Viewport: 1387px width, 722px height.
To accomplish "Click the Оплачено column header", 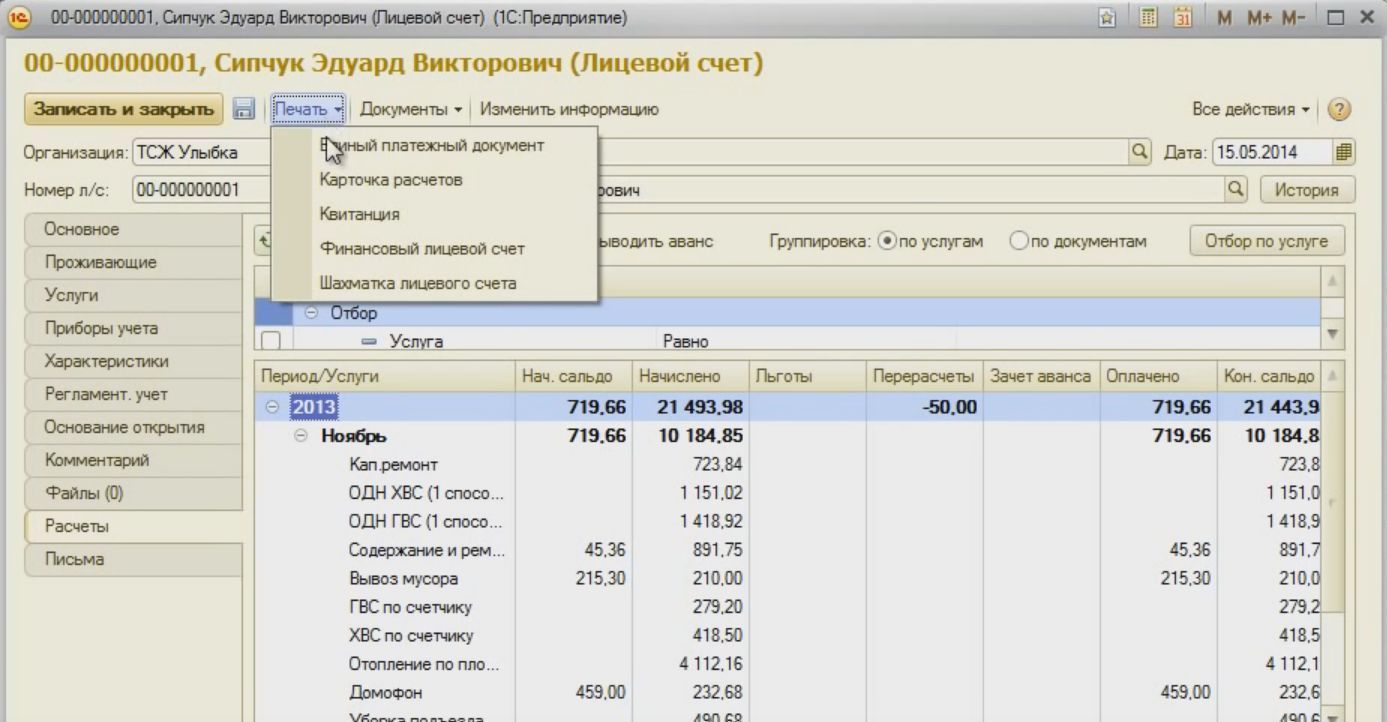I will (x=1158, y=379).
